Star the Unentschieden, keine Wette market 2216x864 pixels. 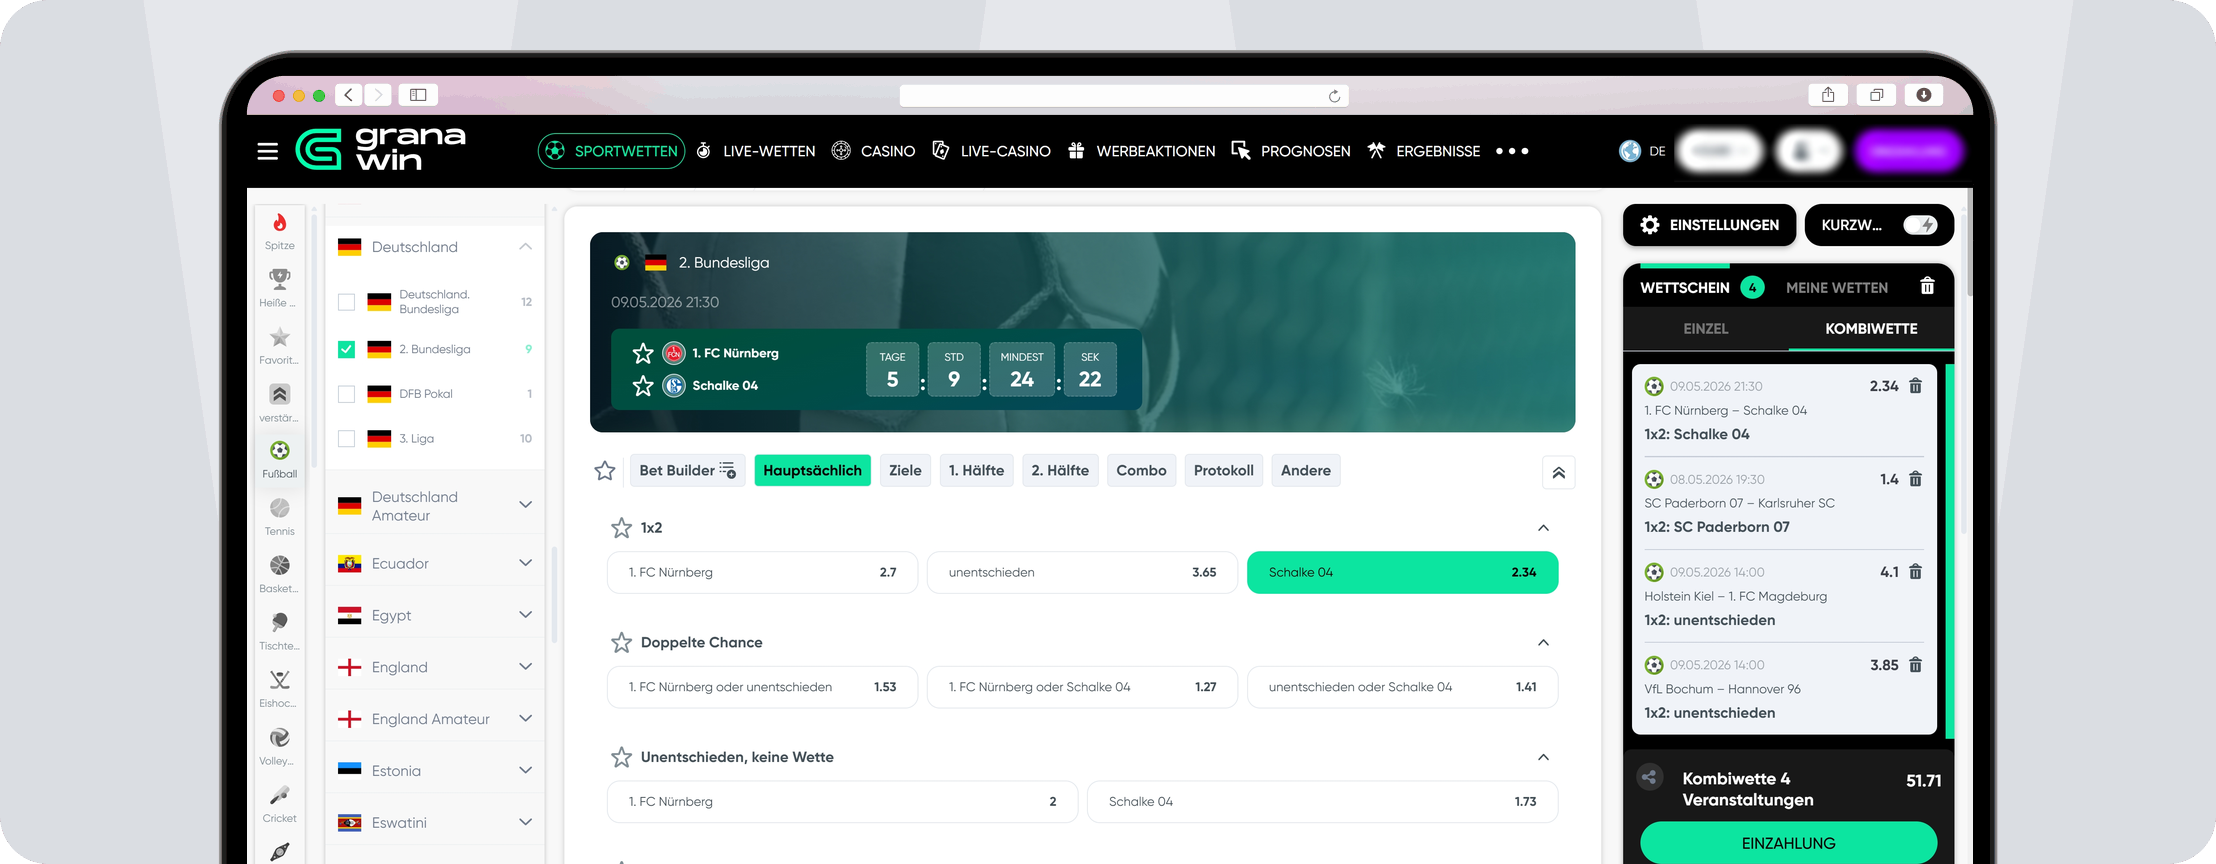[x=621, y=757]
